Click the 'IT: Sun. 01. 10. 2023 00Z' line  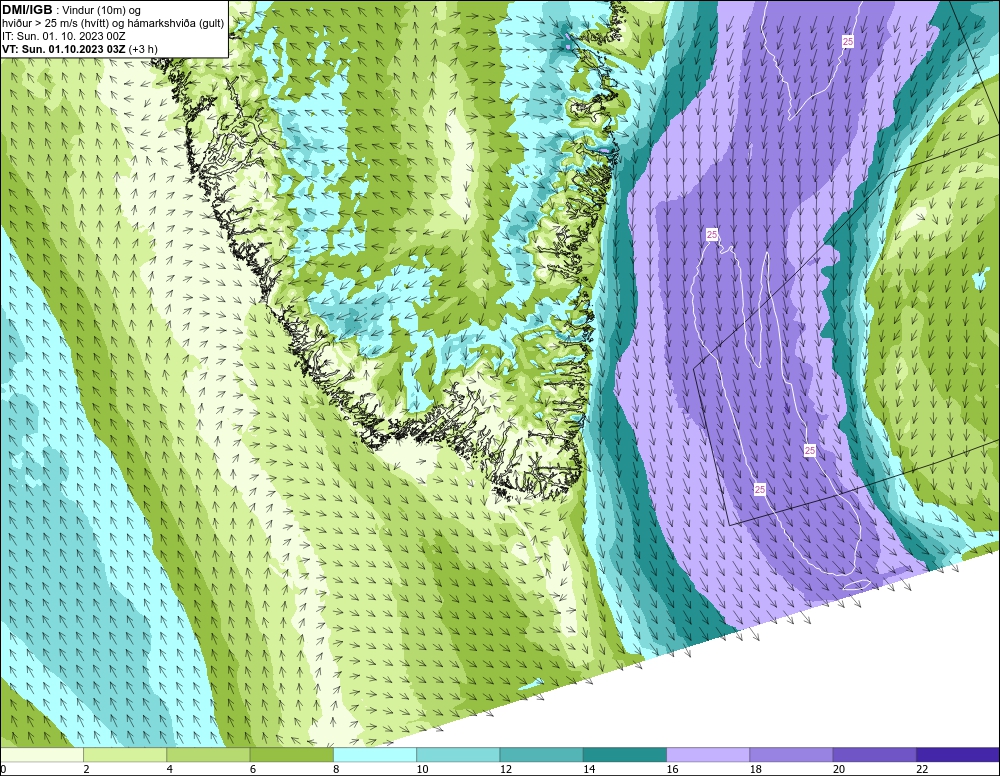[x=64, y=36]
